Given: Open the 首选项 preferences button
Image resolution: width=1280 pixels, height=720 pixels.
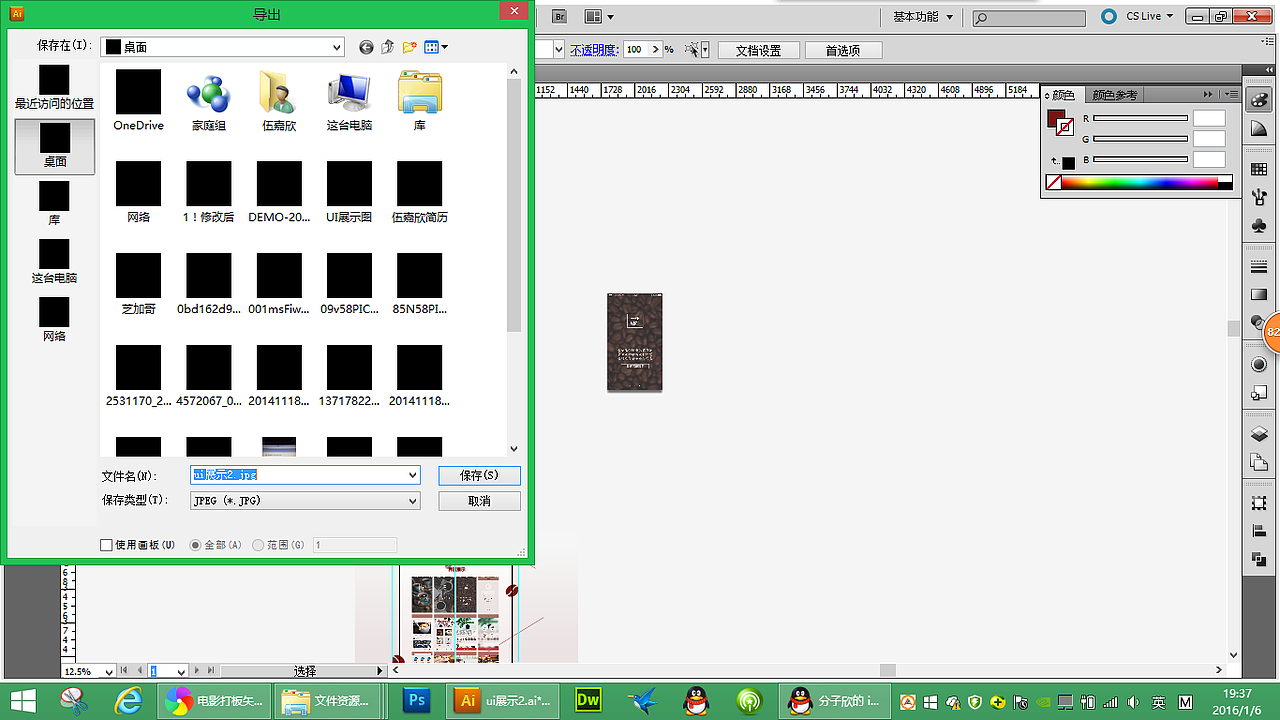Looking at the screenshot, I should click(843, 50).
